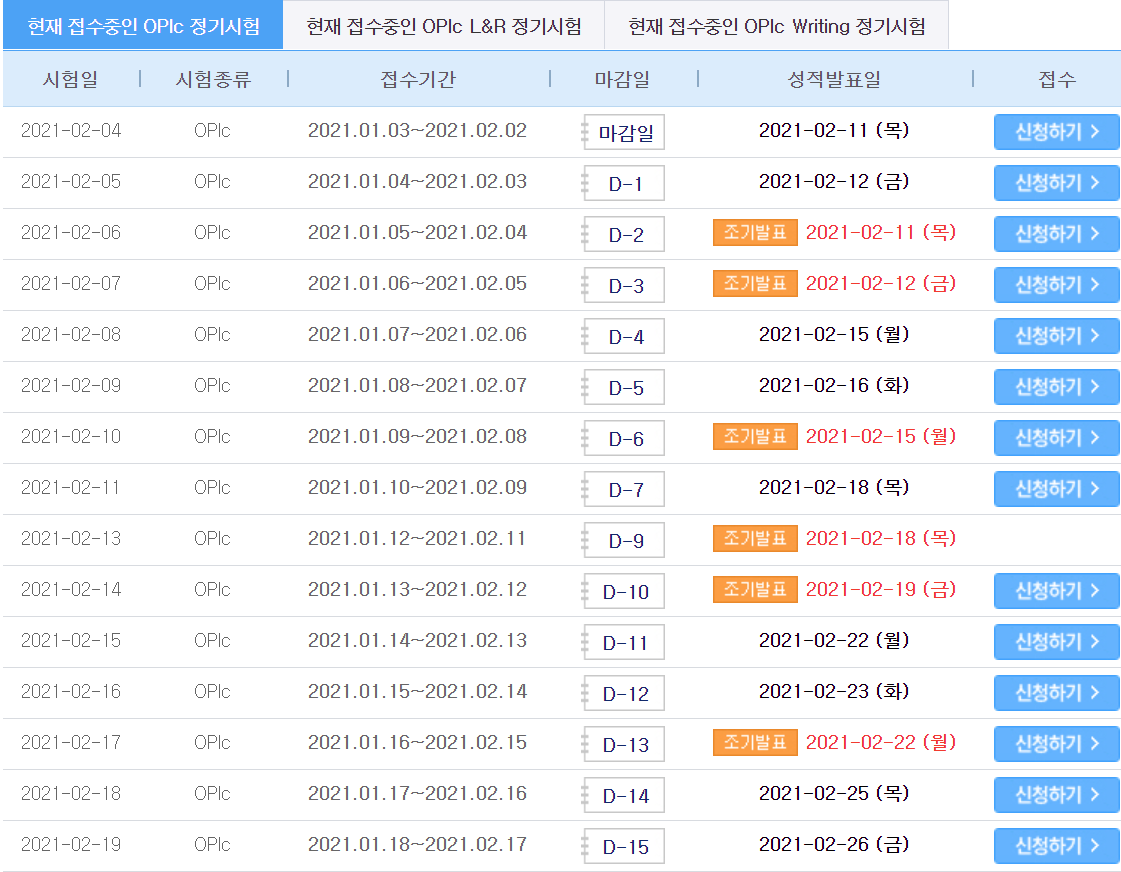Viewport: 1121px width, 872px height.
Task: Click 신청하기 for the 2021-02-04 exam
Action: [1056, 132]
